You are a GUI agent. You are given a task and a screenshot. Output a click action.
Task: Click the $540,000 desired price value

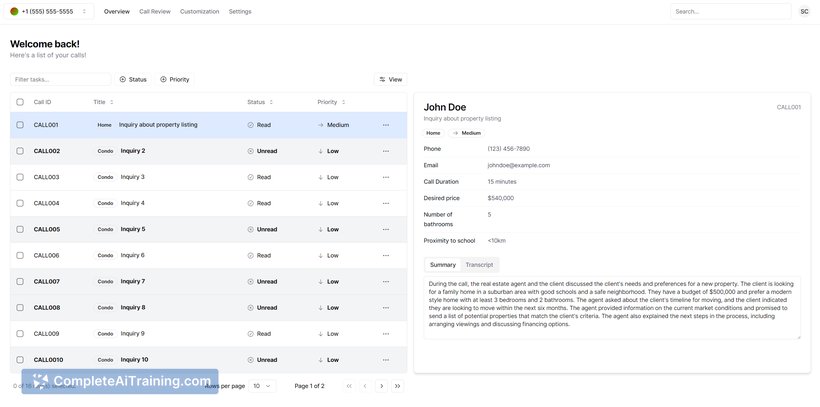(501, 198)
